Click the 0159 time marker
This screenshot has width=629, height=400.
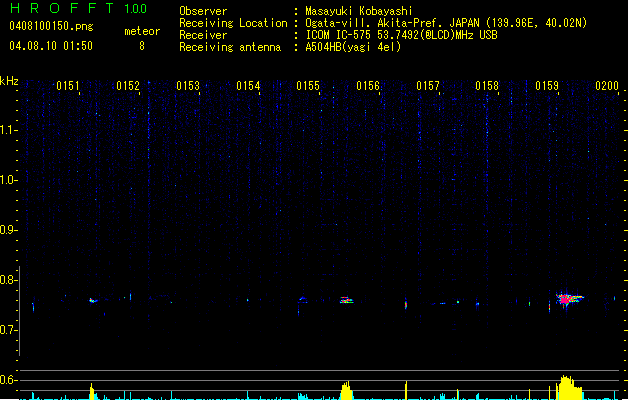(547, 86)
